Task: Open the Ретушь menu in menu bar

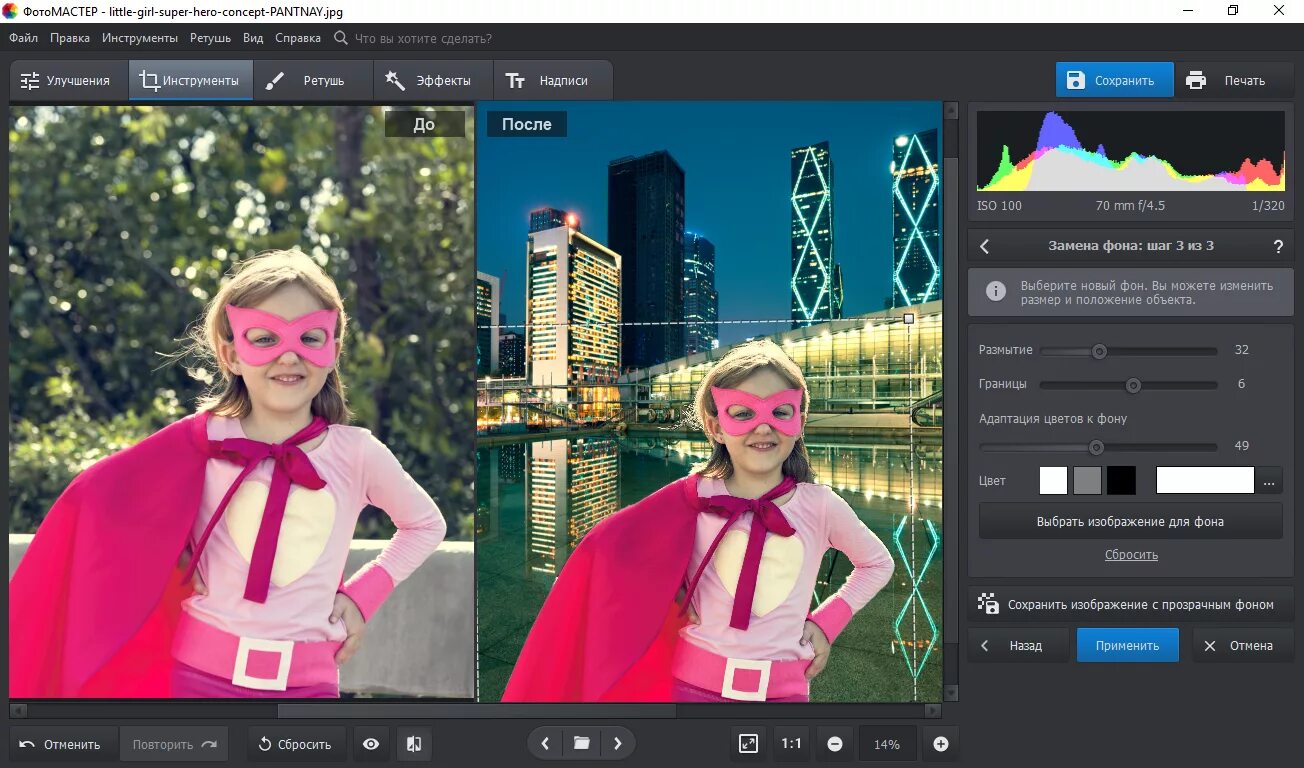Action: click(x=210, y=38)
